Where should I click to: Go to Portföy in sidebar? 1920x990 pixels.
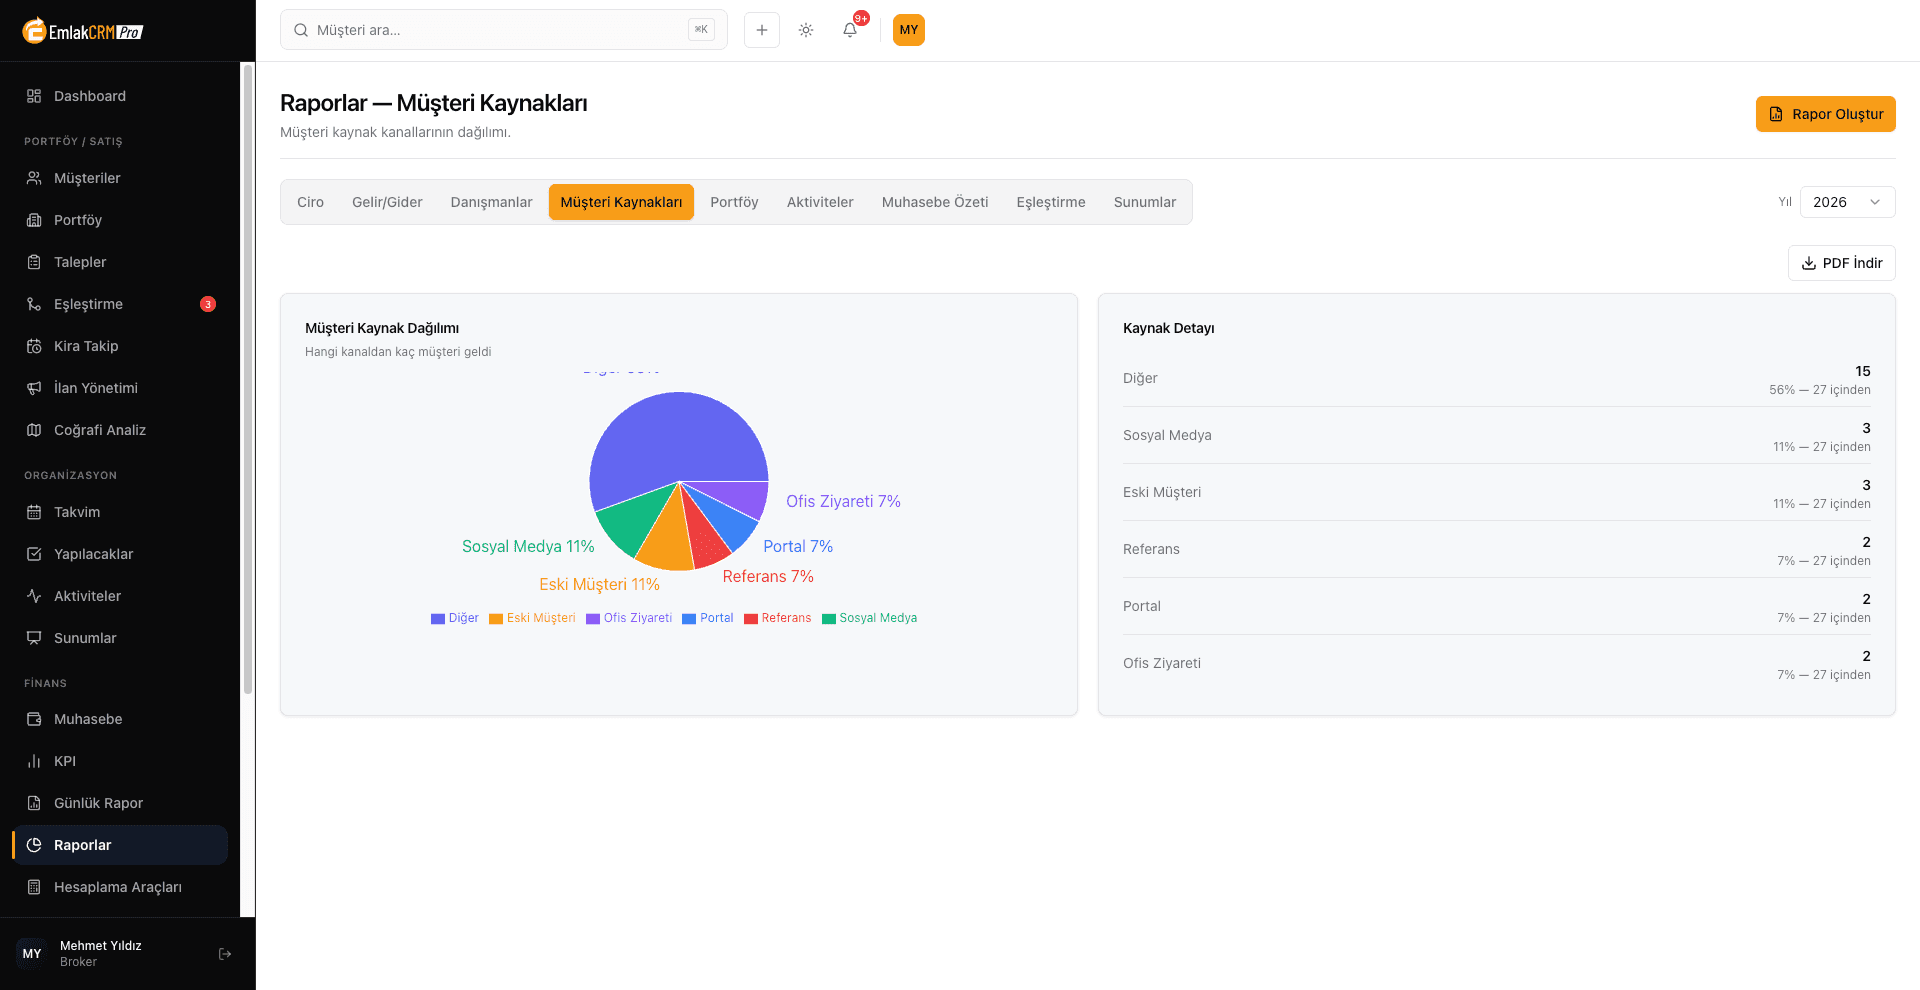[120, 220]
